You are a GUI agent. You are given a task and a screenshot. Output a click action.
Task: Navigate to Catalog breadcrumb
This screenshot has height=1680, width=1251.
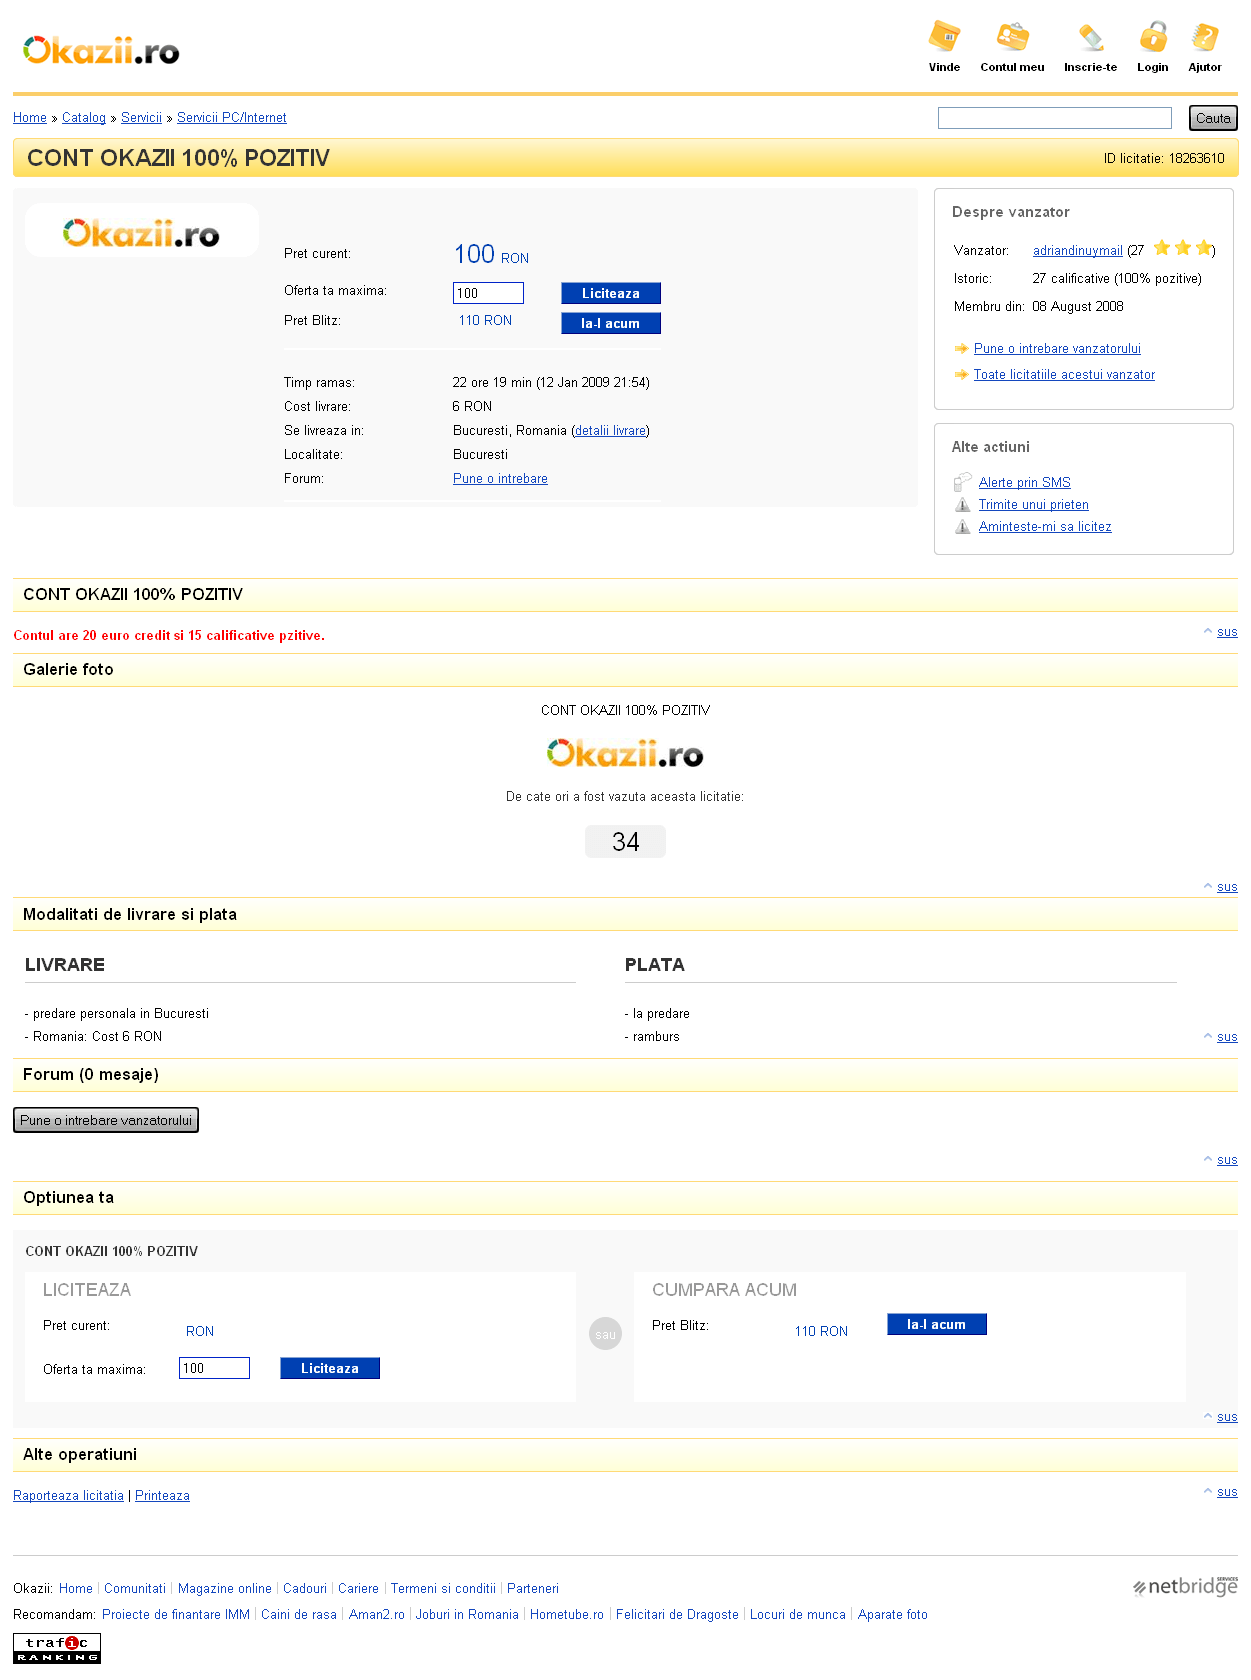click(x=83, y=118)
